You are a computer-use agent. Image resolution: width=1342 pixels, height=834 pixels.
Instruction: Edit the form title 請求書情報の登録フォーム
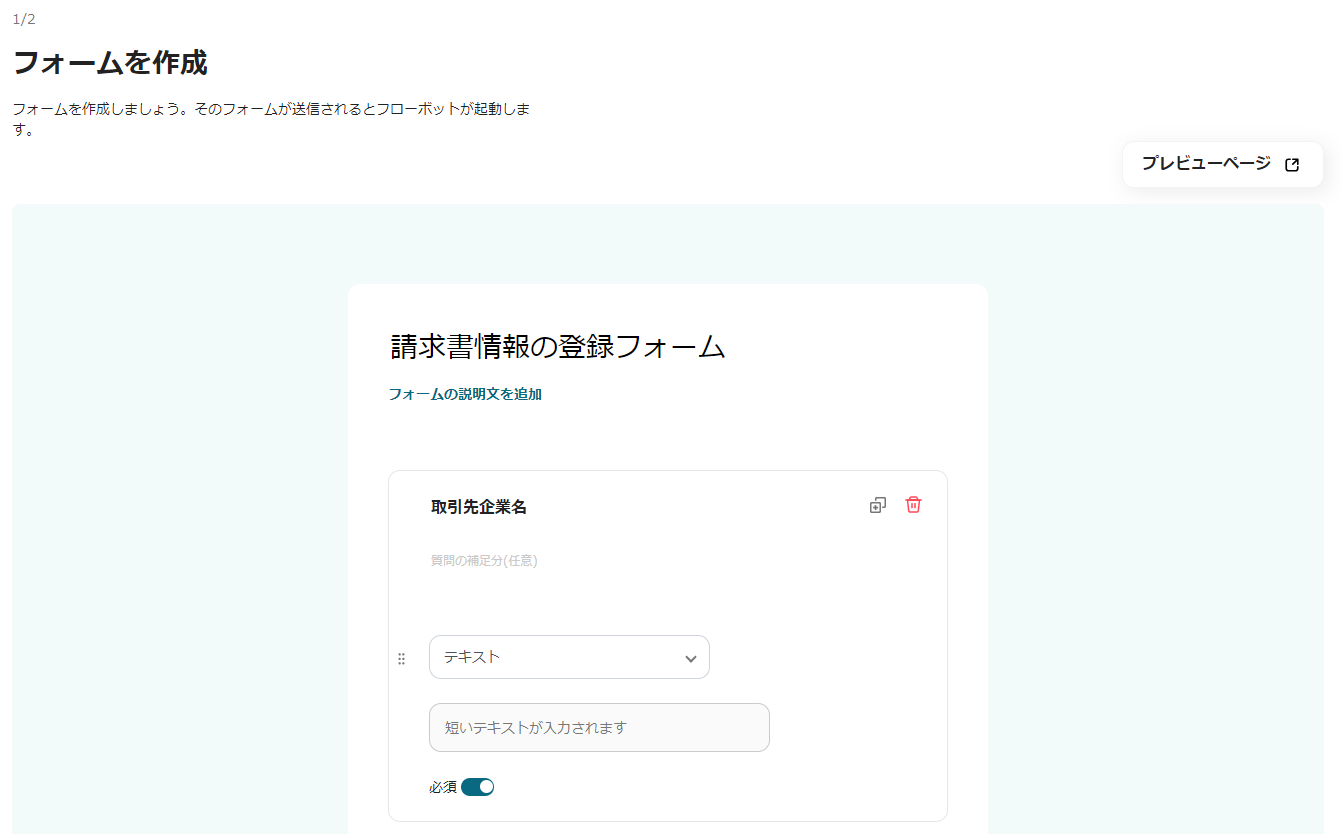[x=556, y=346]
